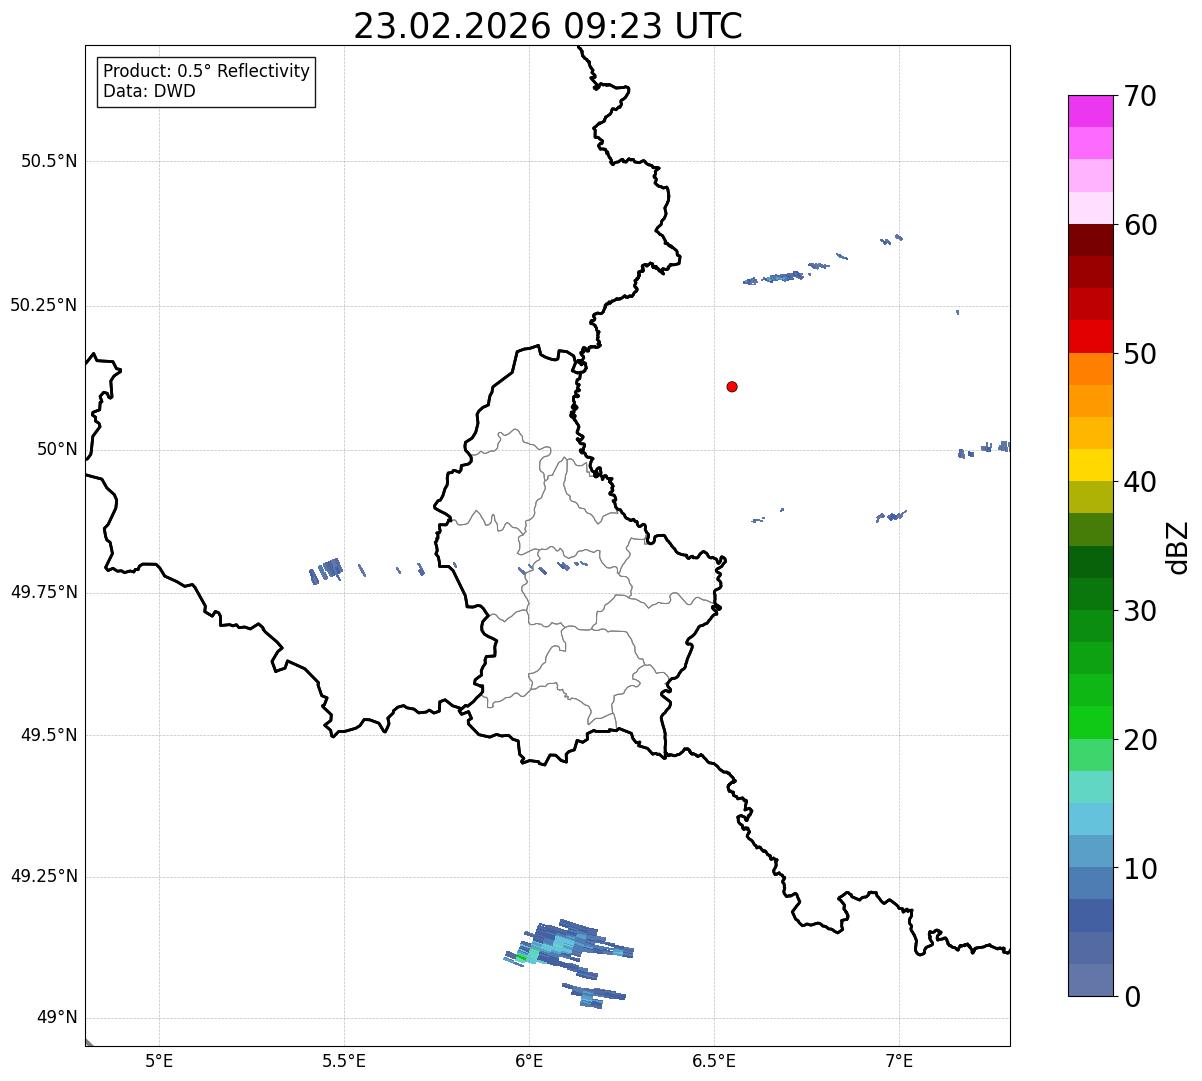The image size is (1202, 1081).
Task: Click the 'Data: DWD' label
Action: click(149, 91)
